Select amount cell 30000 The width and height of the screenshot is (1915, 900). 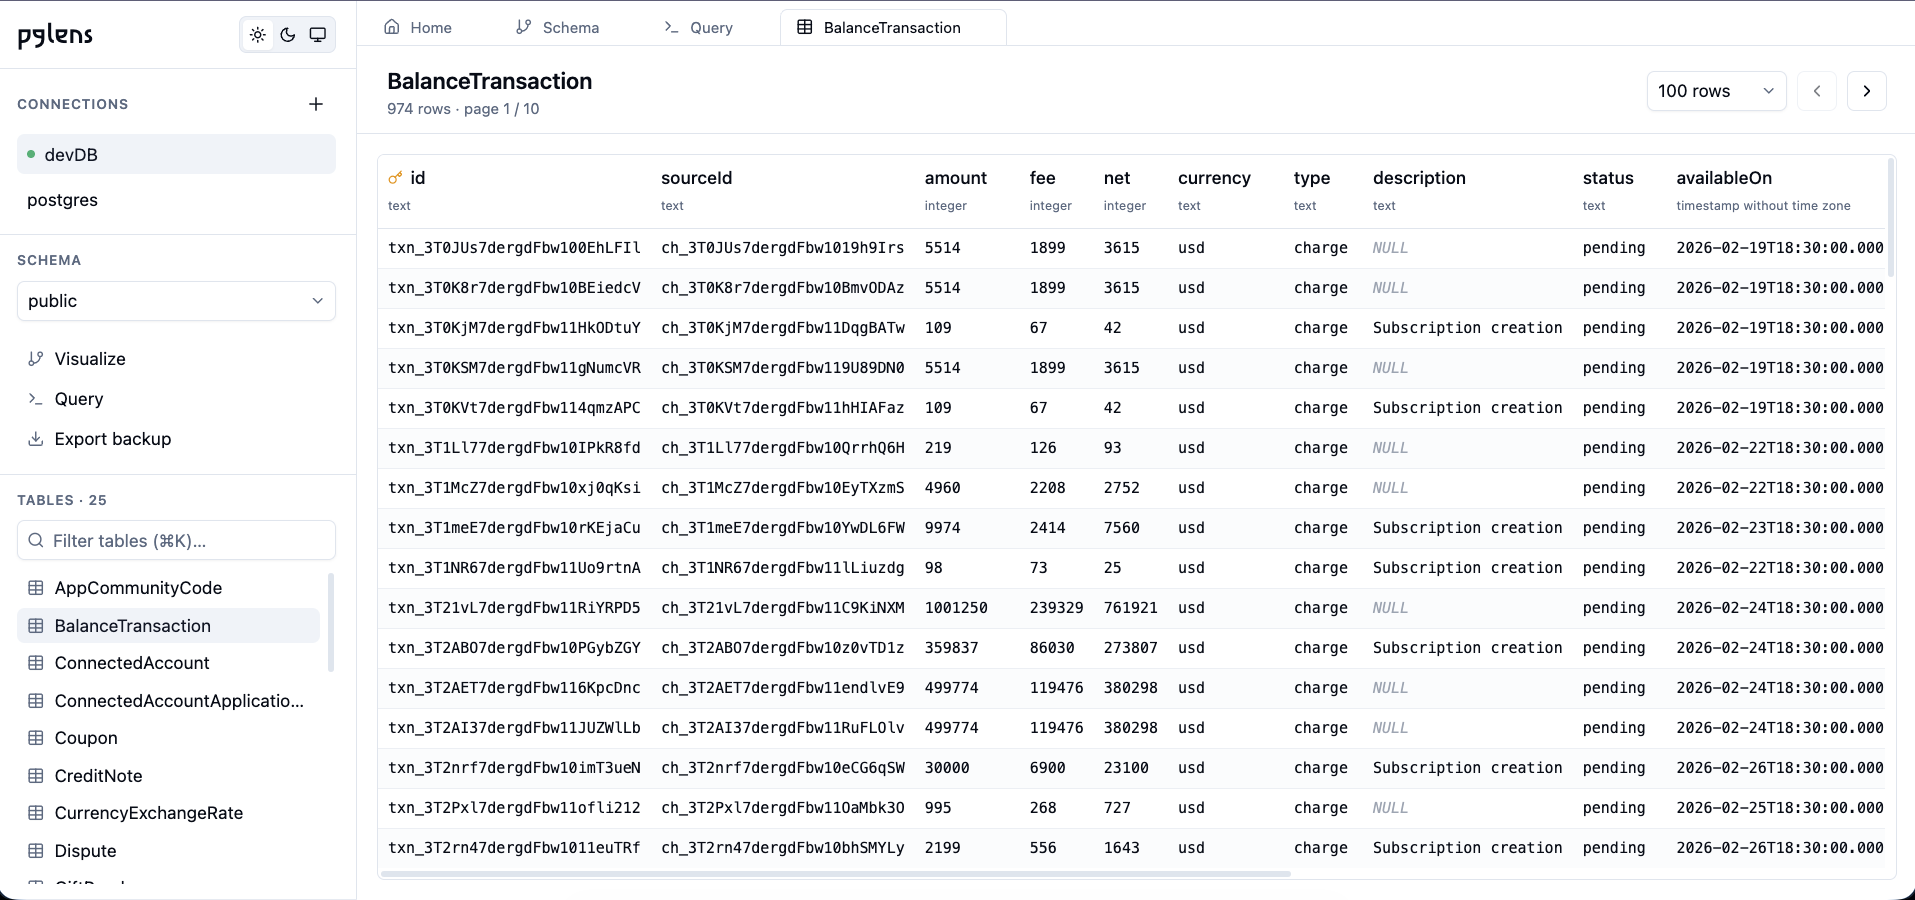click(947, 768)
